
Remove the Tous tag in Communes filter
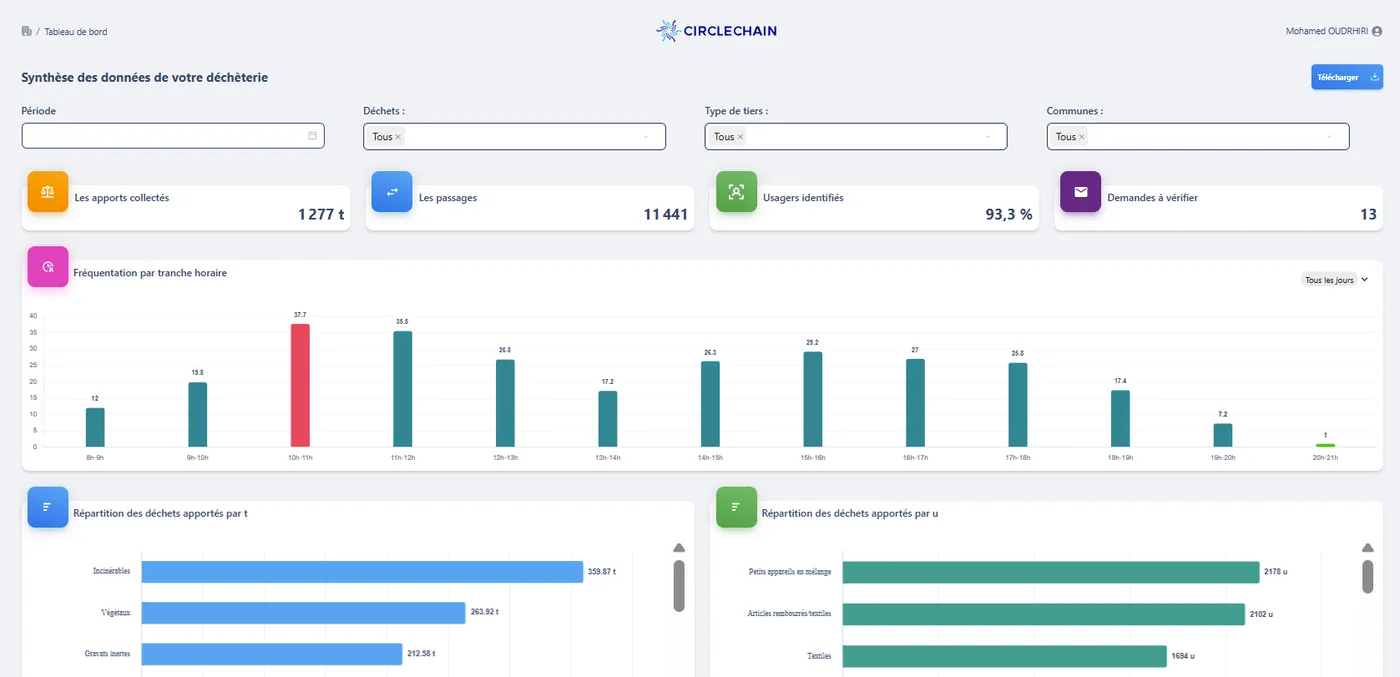pyautogui.click(x=1082, y=137)
